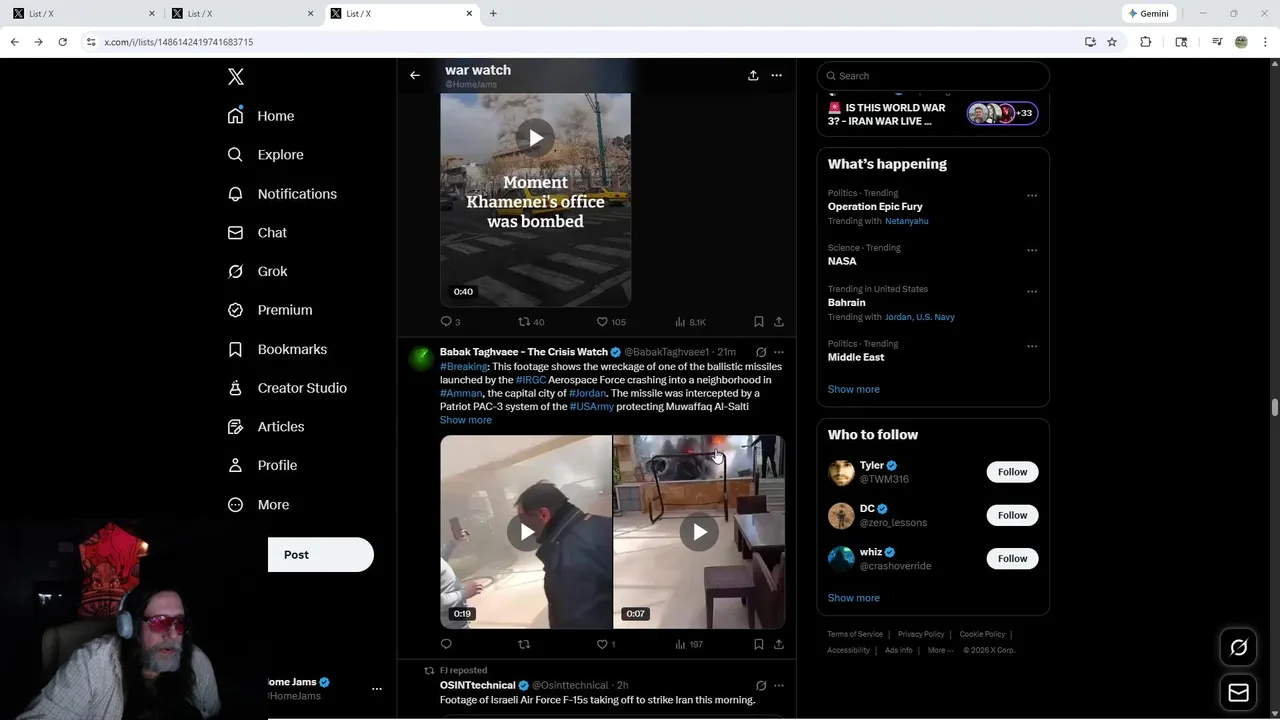Click the Search input field
Viewport: 1280px width, 720px height.
(x=933, y=76)
